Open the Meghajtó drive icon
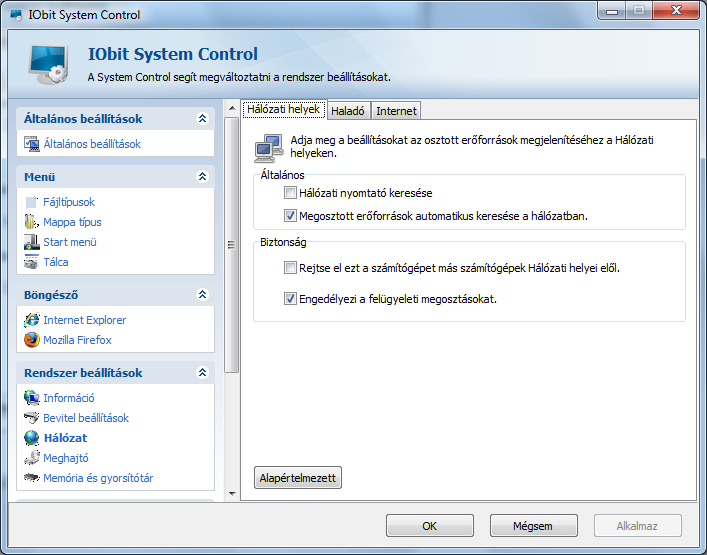 tap(32, 458)
